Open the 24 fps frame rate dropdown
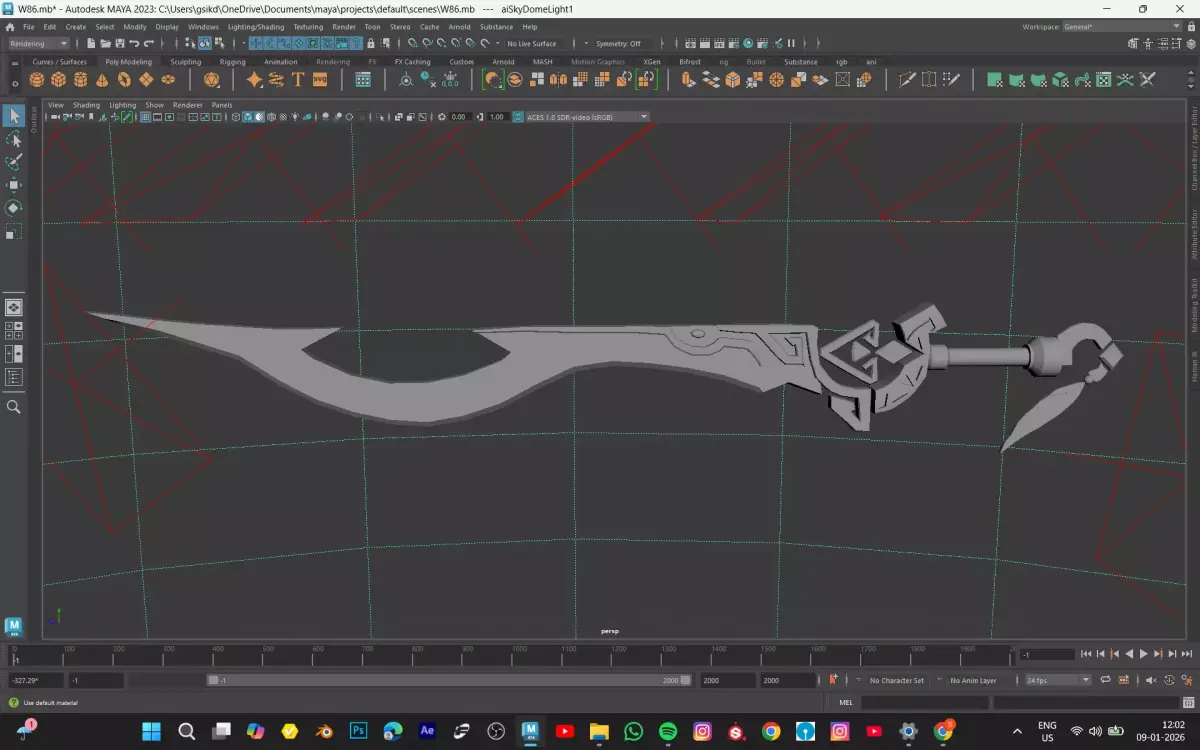 [x=1058, y=680]
